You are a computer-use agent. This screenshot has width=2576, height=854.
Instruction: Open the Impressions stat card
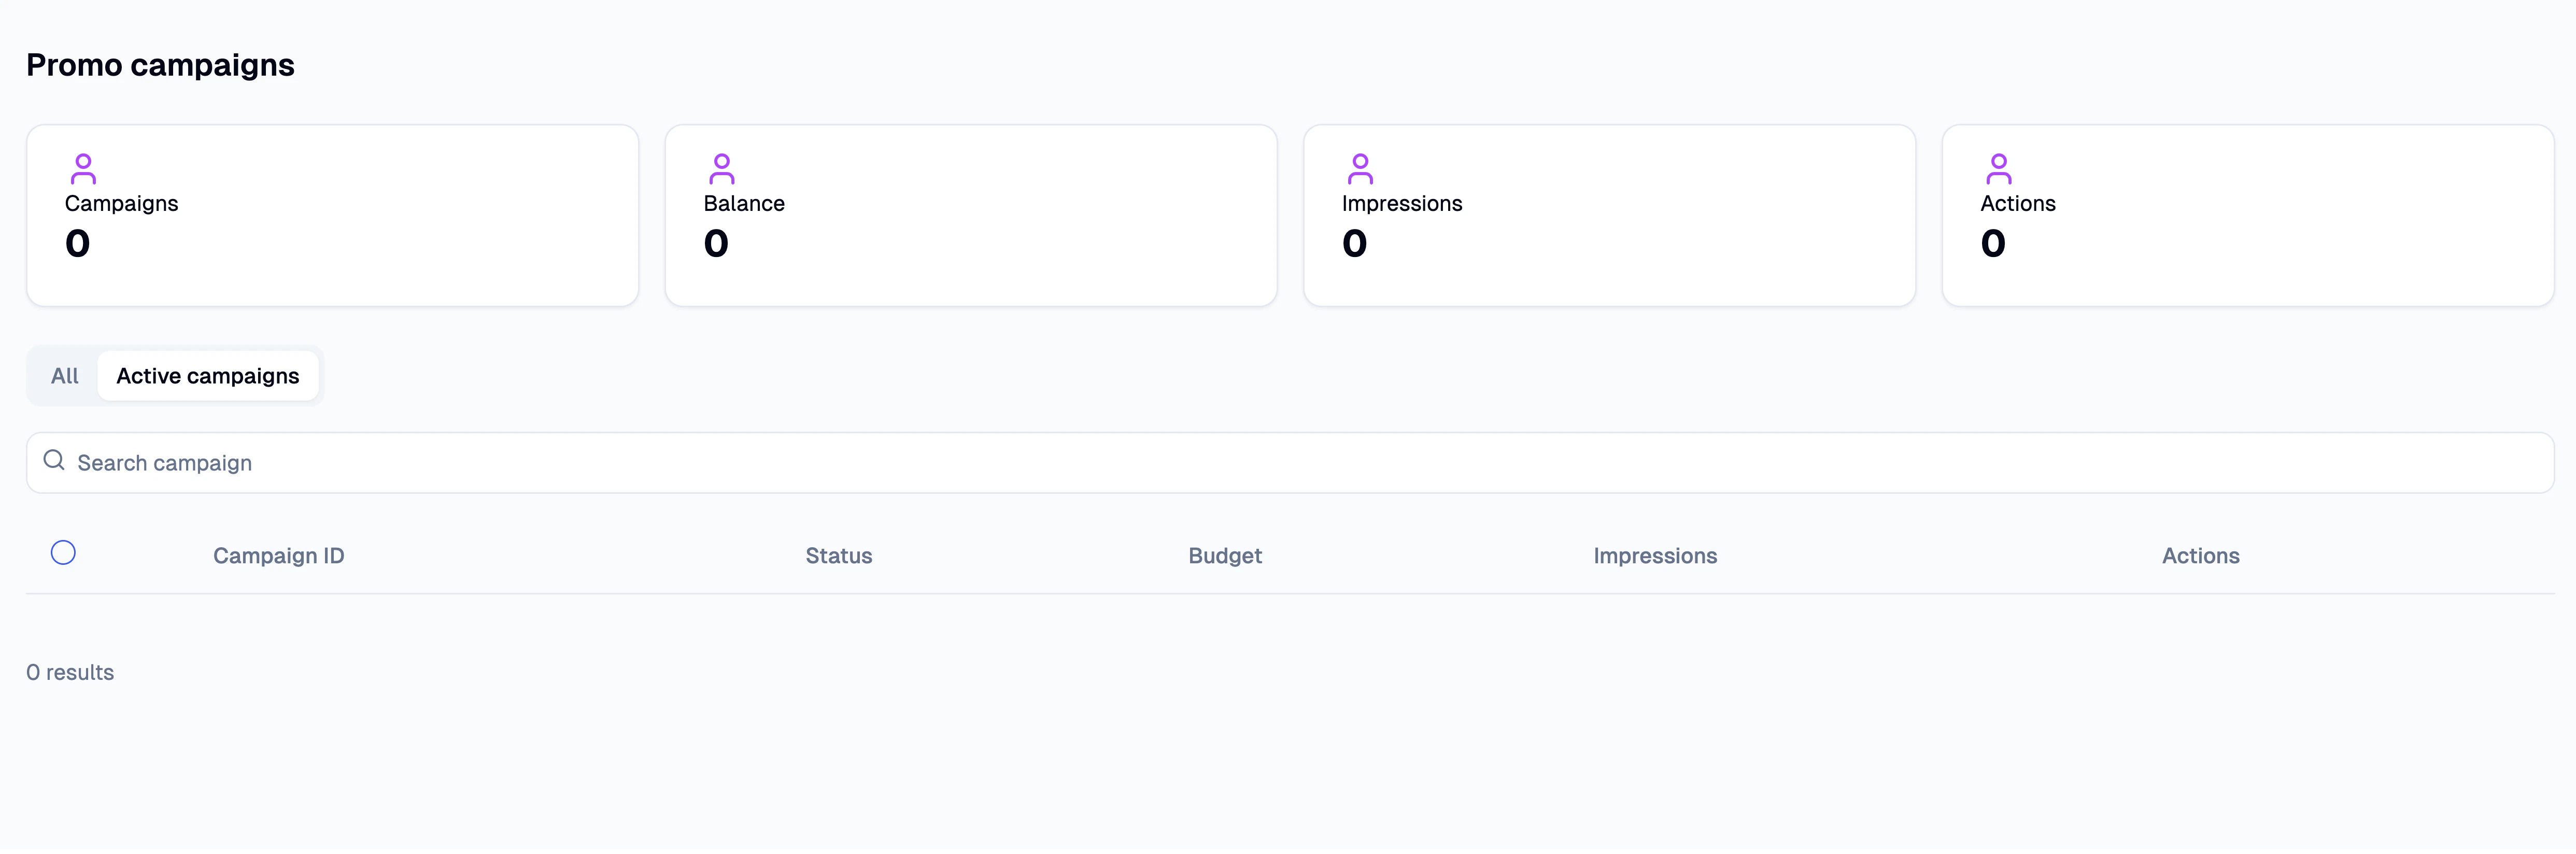coord(1609,216)
